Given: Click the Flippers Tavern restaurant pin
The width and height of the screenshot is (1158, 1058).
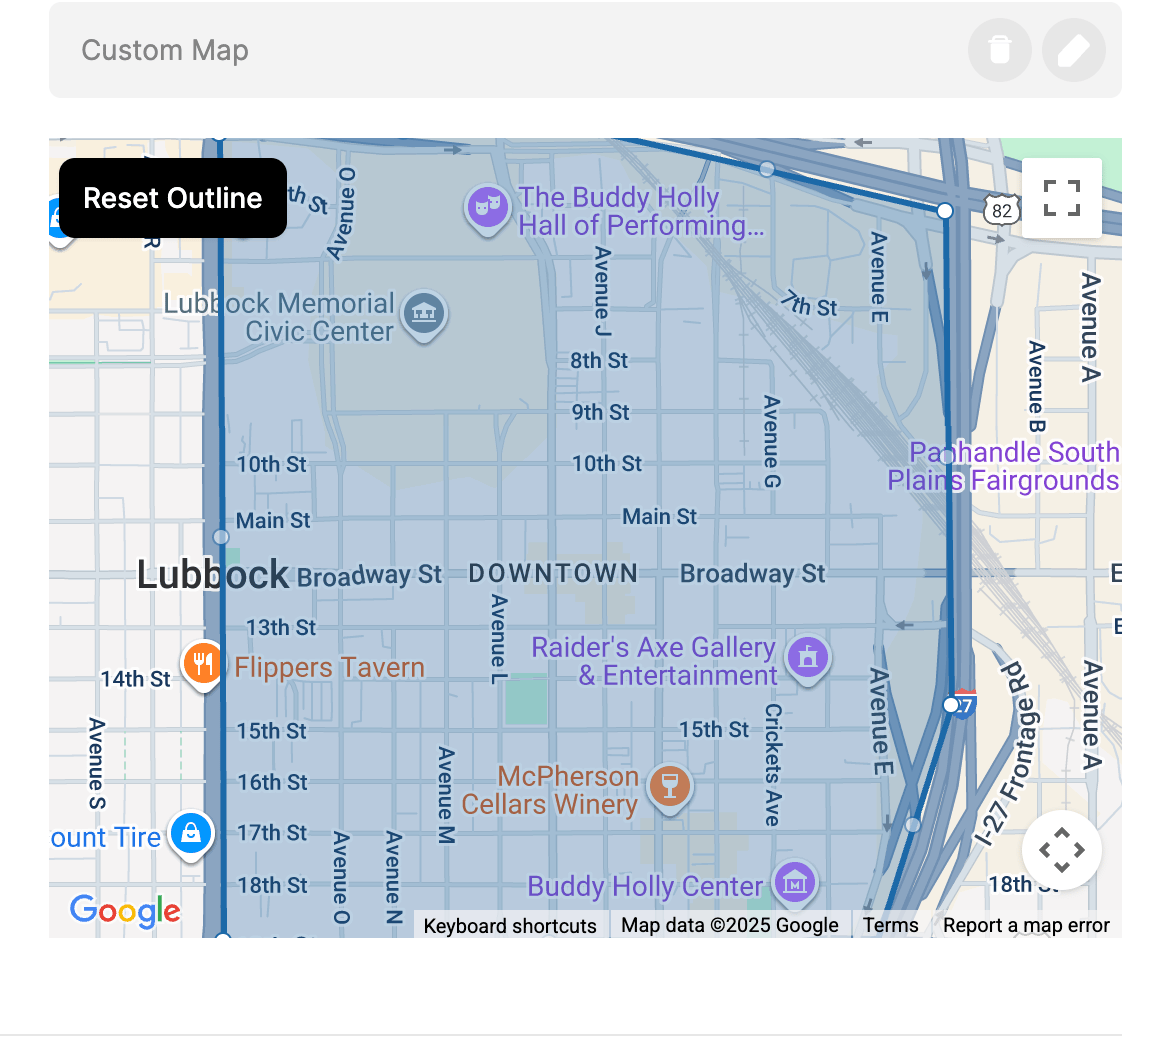Looking at the screenshot, I should pos(202,664).
